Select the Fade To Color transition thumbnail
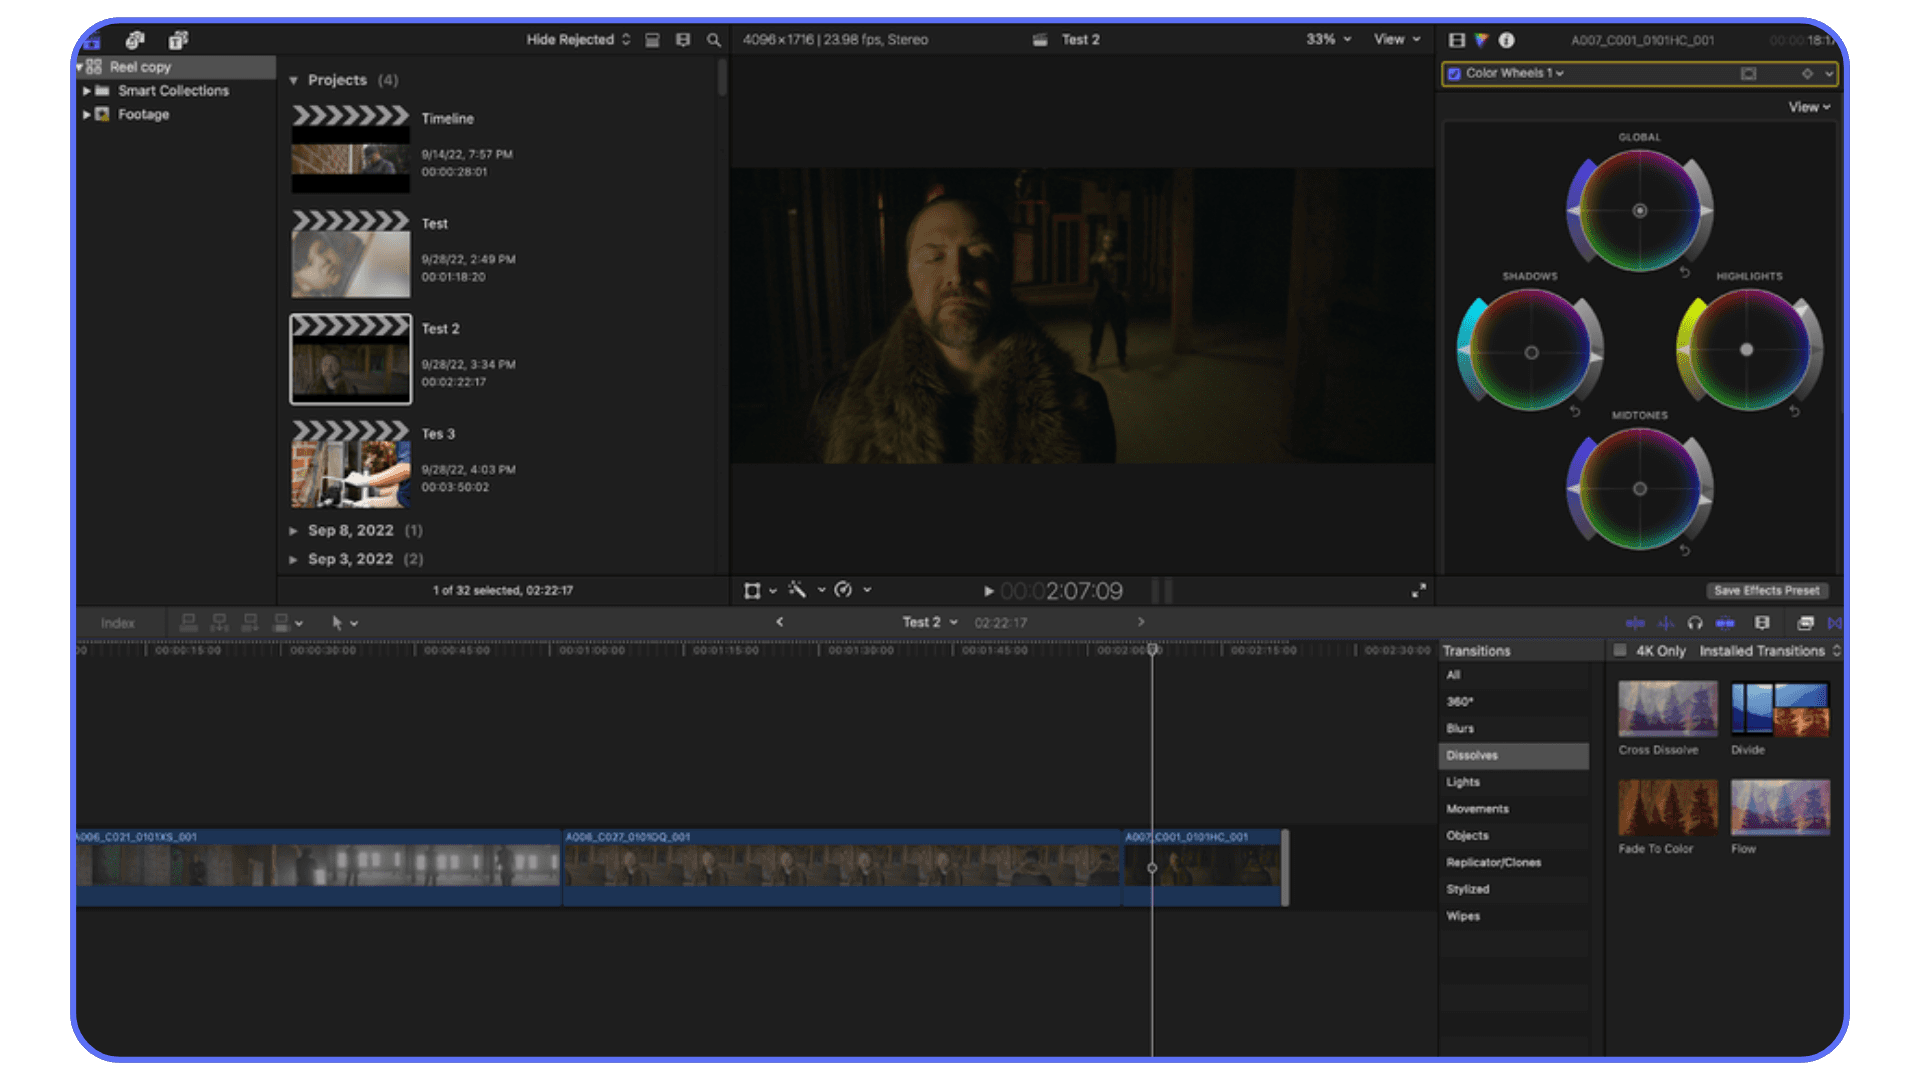The width and height of the screenshot is (1920, 1080). click(x=1668, y=808)
